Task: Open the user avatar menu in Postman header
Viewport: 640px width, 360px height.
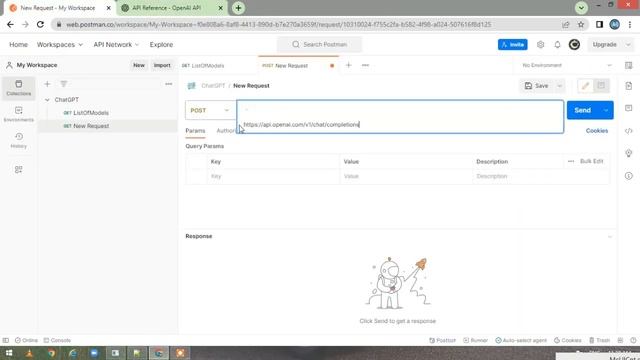Action: click(x=574, y=44)
